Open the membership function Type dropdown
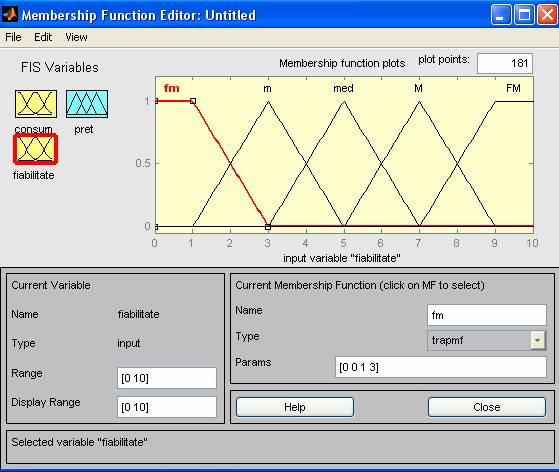This screenshot has width=559, height=472. [x=487, y=340]
